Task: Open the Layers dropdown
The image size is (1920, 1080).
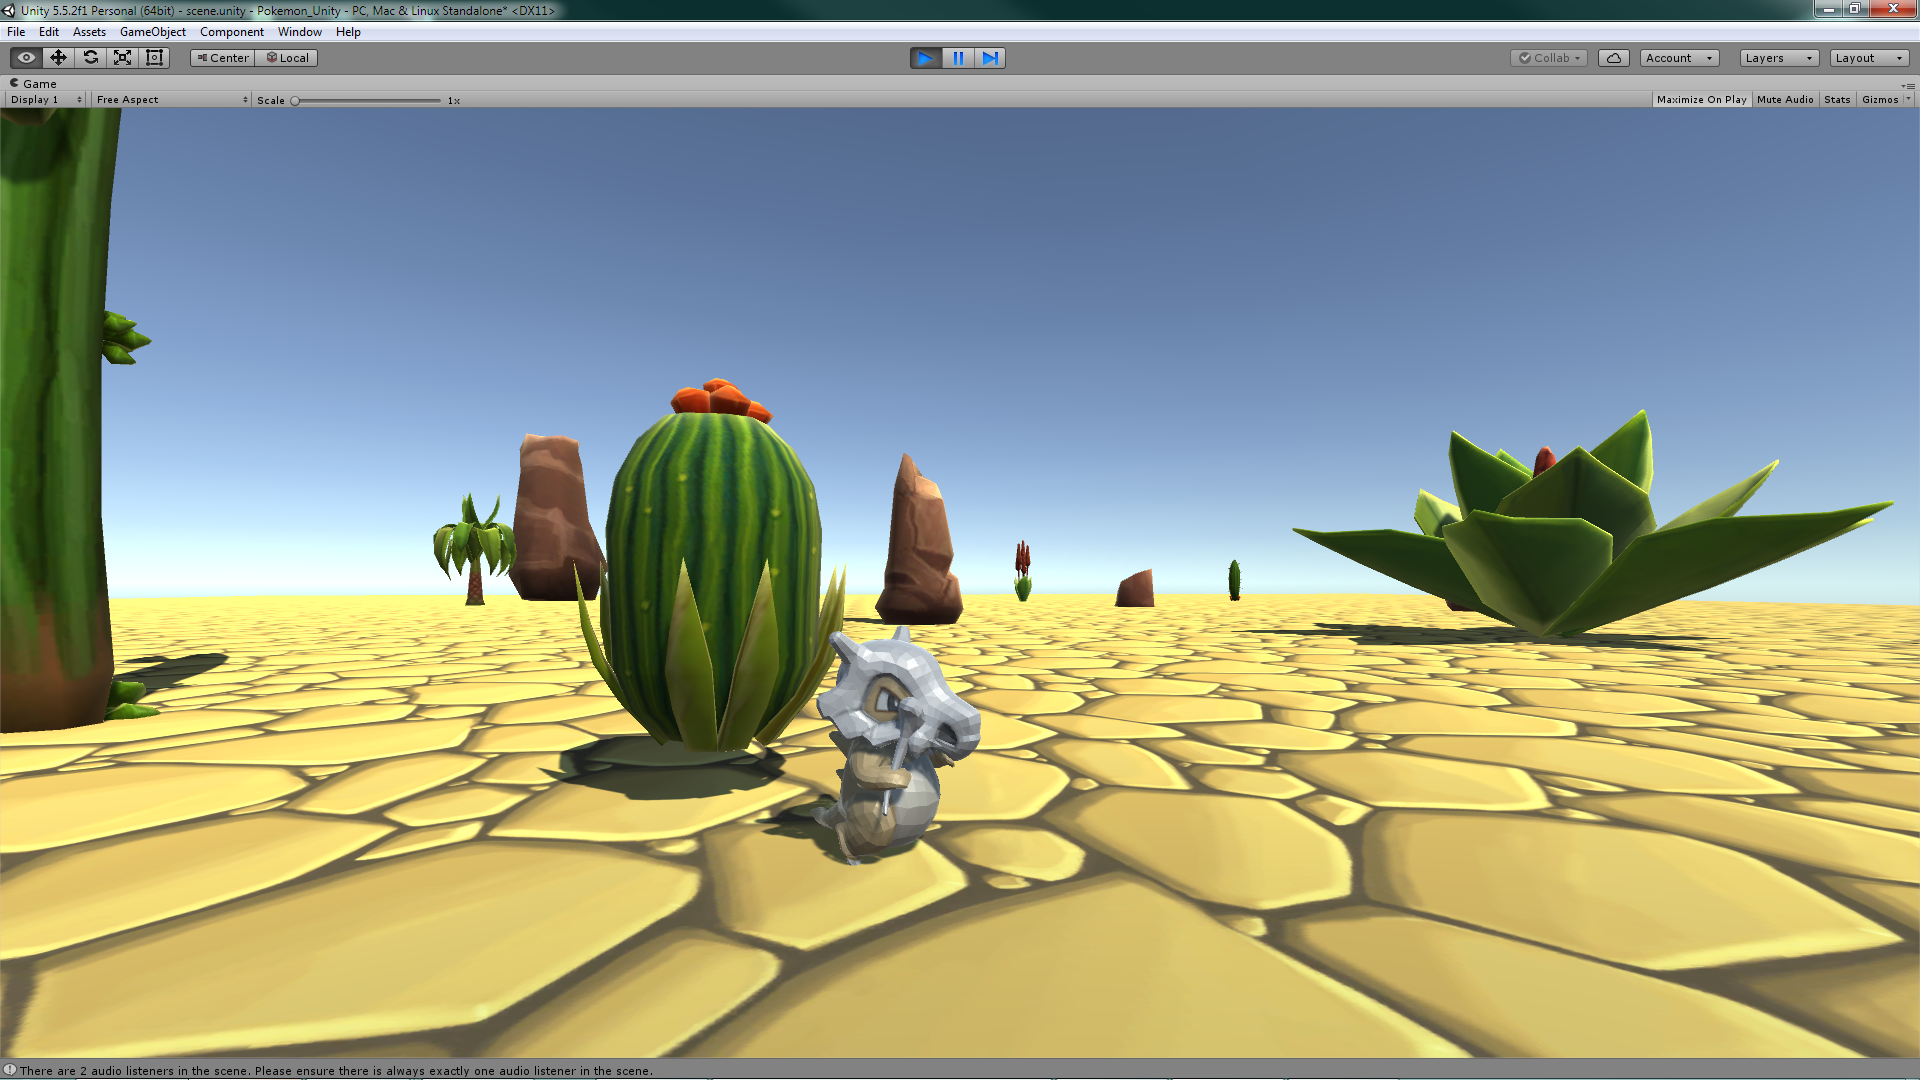Action: point(1778,58)
